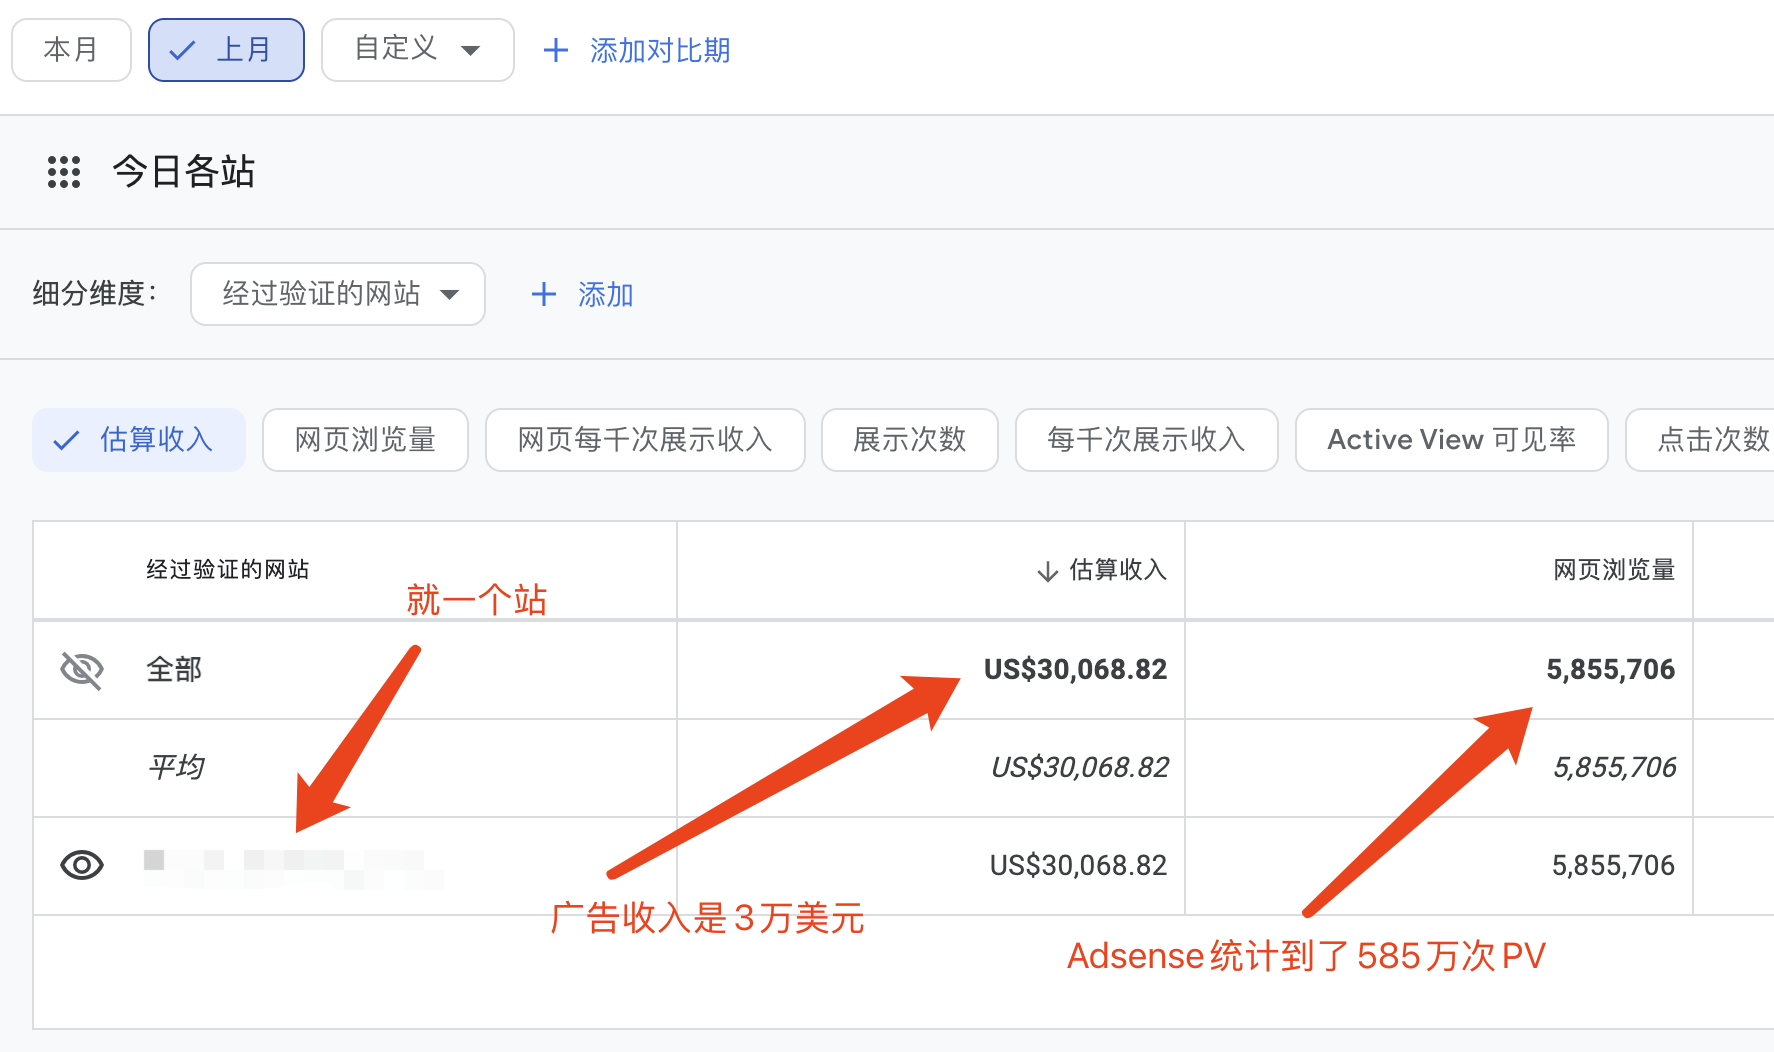
Task: Select the 网页浏览量 metric chip
Action: tap(365, 440)
